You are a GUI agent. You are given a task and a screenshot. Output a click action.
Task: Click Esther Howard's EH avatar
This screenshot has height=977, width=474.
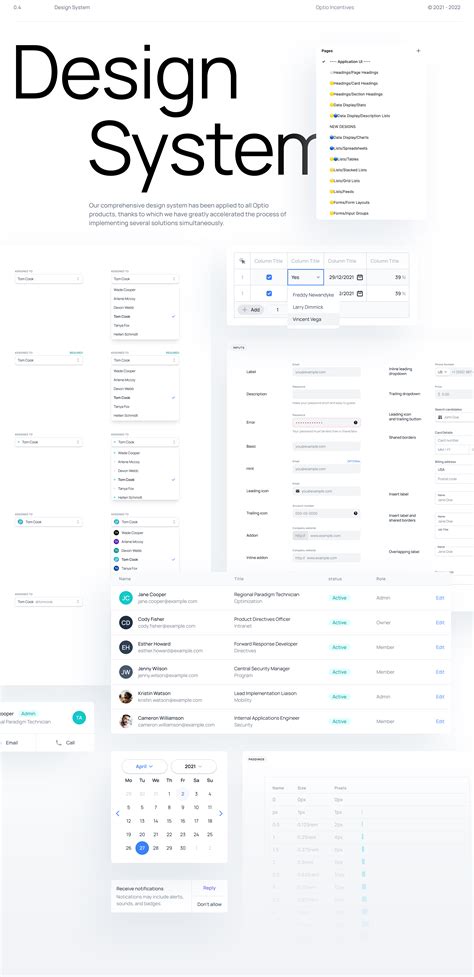click(126, 647)
